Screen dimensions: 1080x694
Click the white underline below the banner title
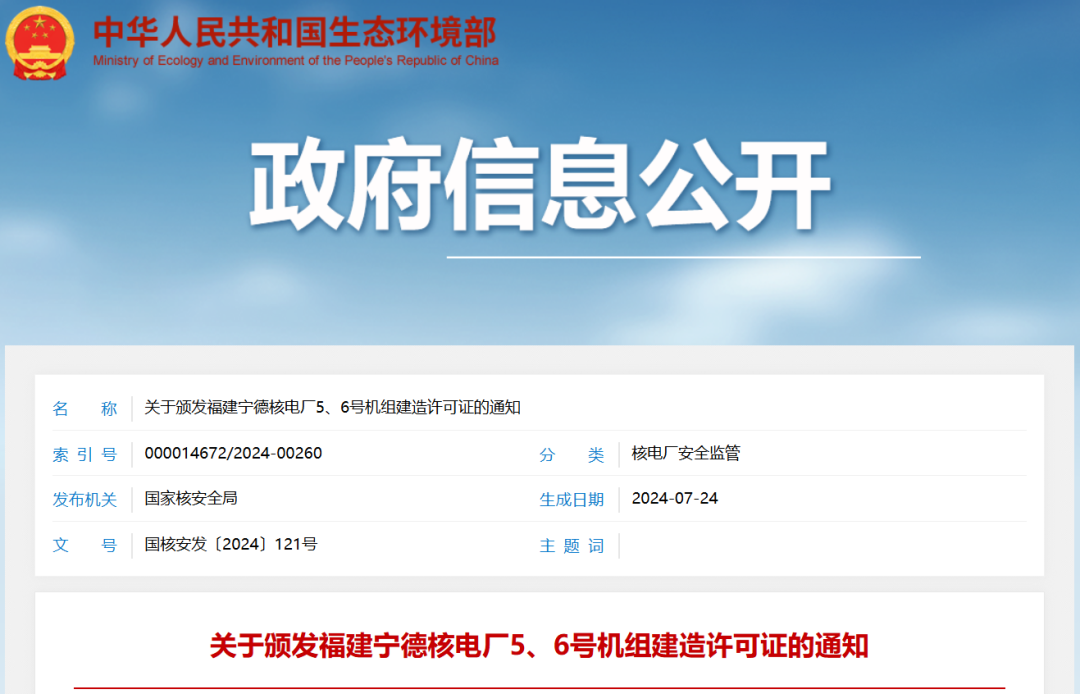[683, 257]
